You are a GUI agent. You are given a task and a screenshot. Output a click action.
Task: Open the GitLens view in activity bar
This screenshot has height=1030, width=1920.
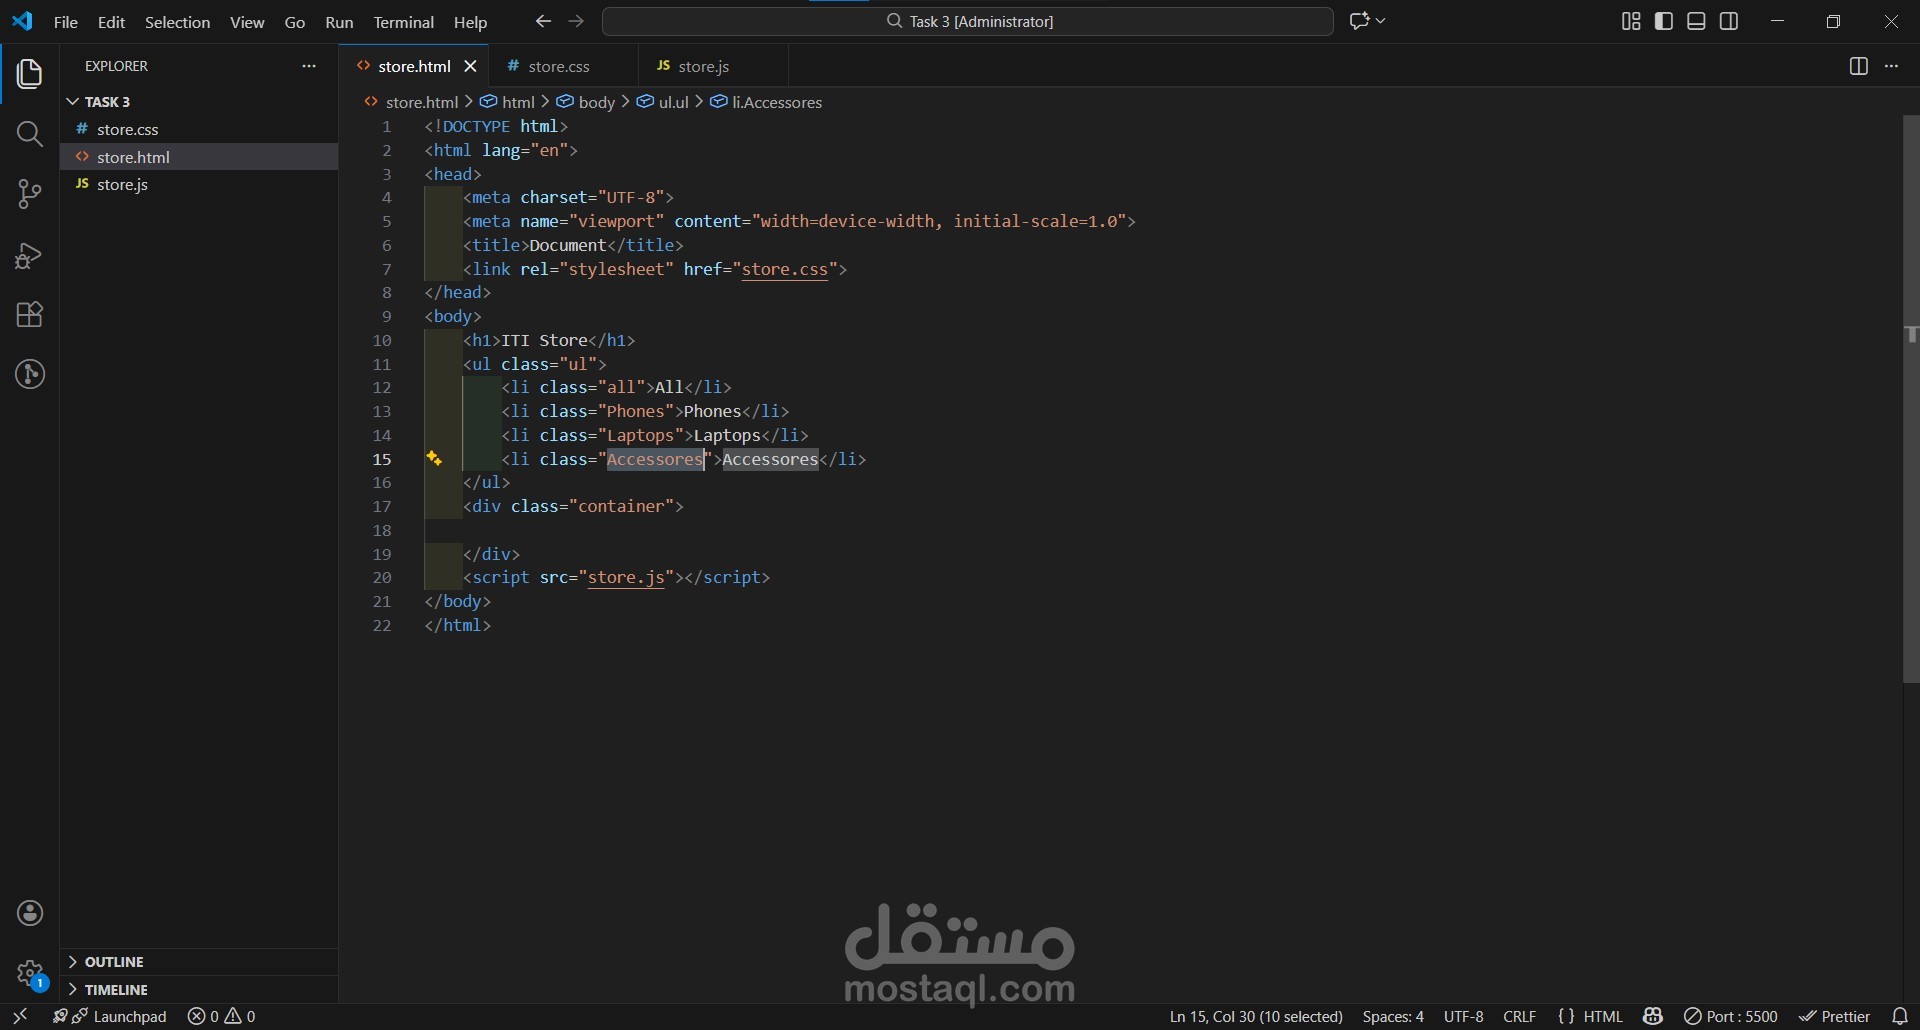30,375
